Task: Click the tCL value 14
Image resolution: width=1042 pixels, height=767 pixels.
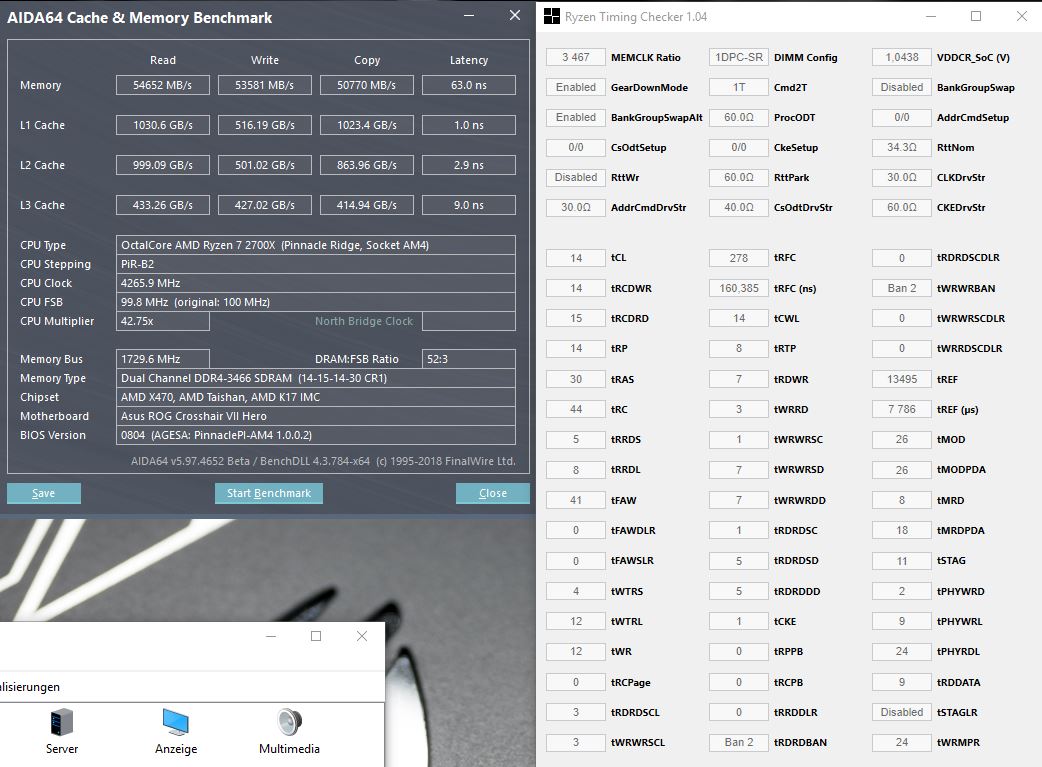Action: pyautogui.click(x=575, y=258)
